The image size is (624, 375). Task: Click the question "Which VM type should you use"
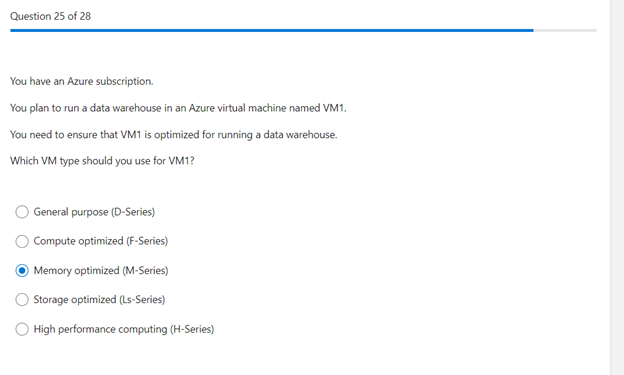[102, 161]
